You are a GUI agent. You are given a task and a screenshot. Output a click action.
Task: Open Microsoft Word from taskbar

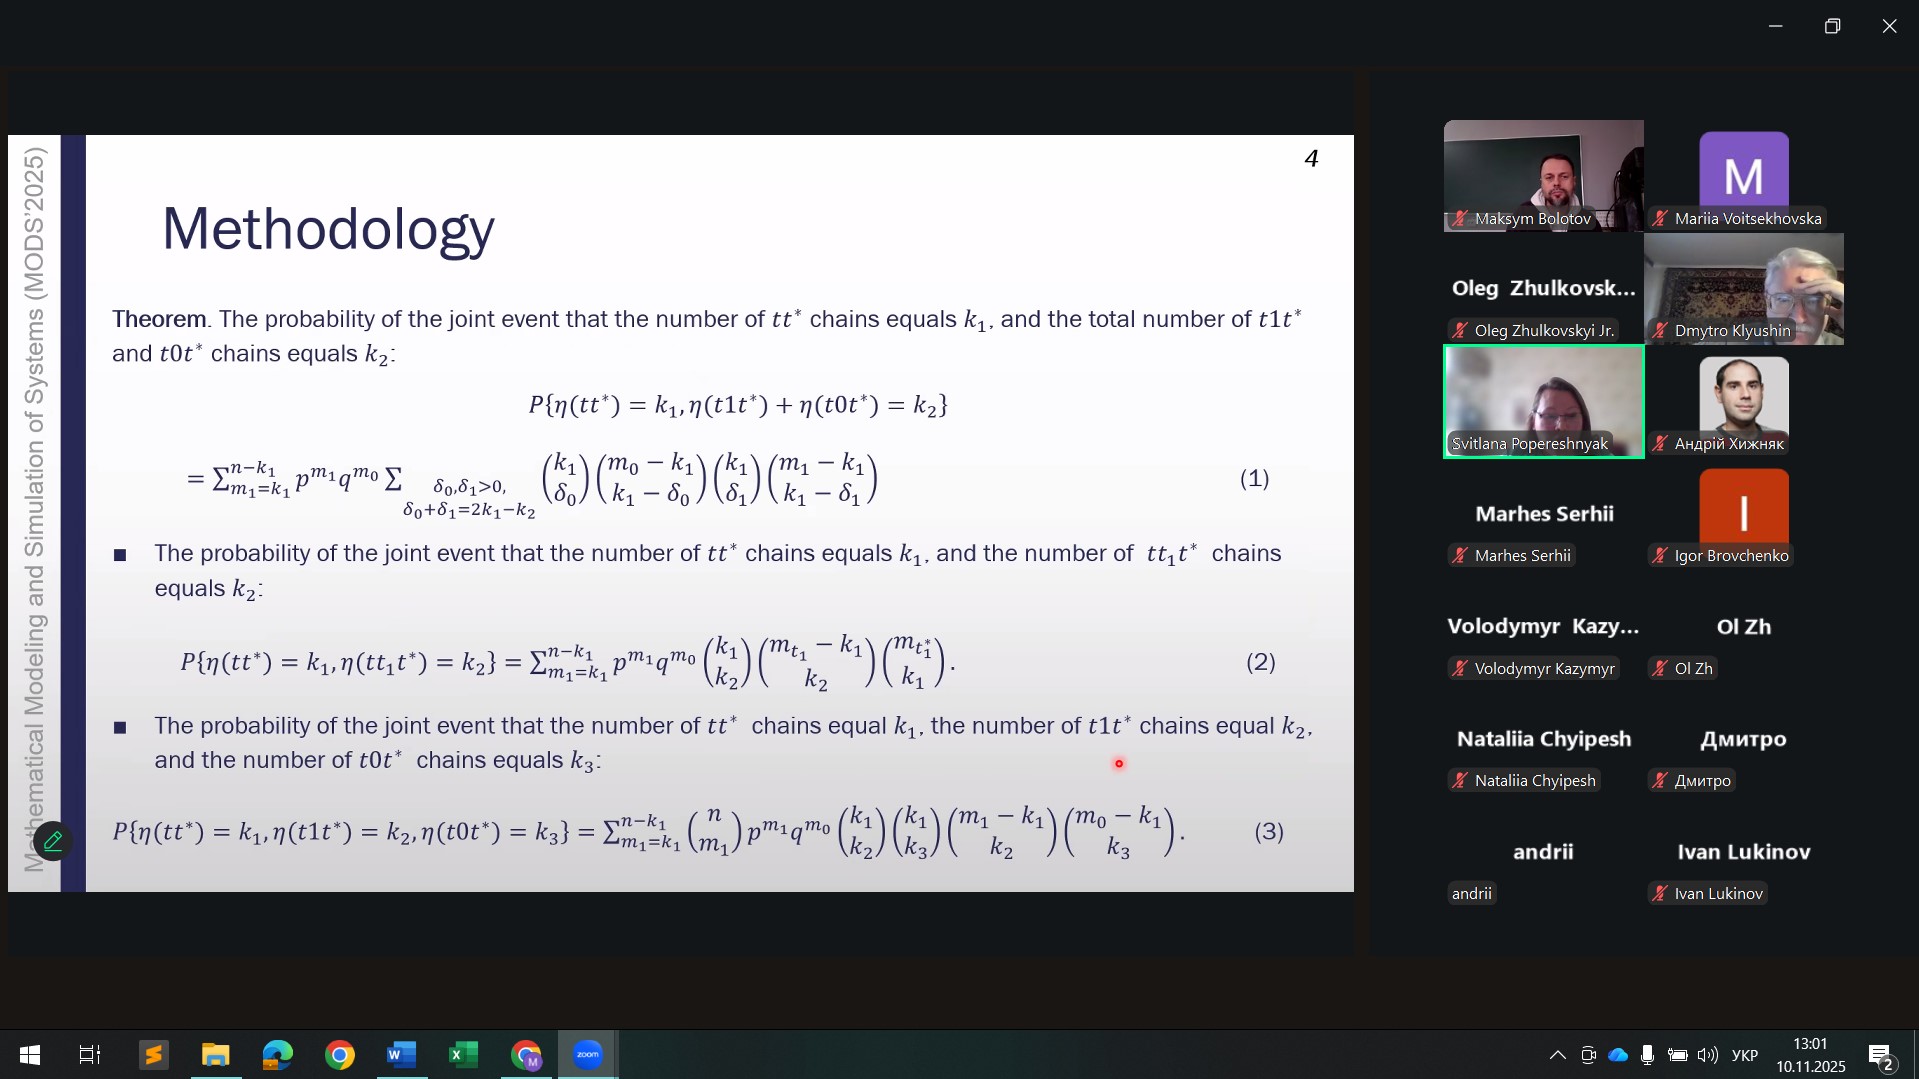click(402, 1055)
